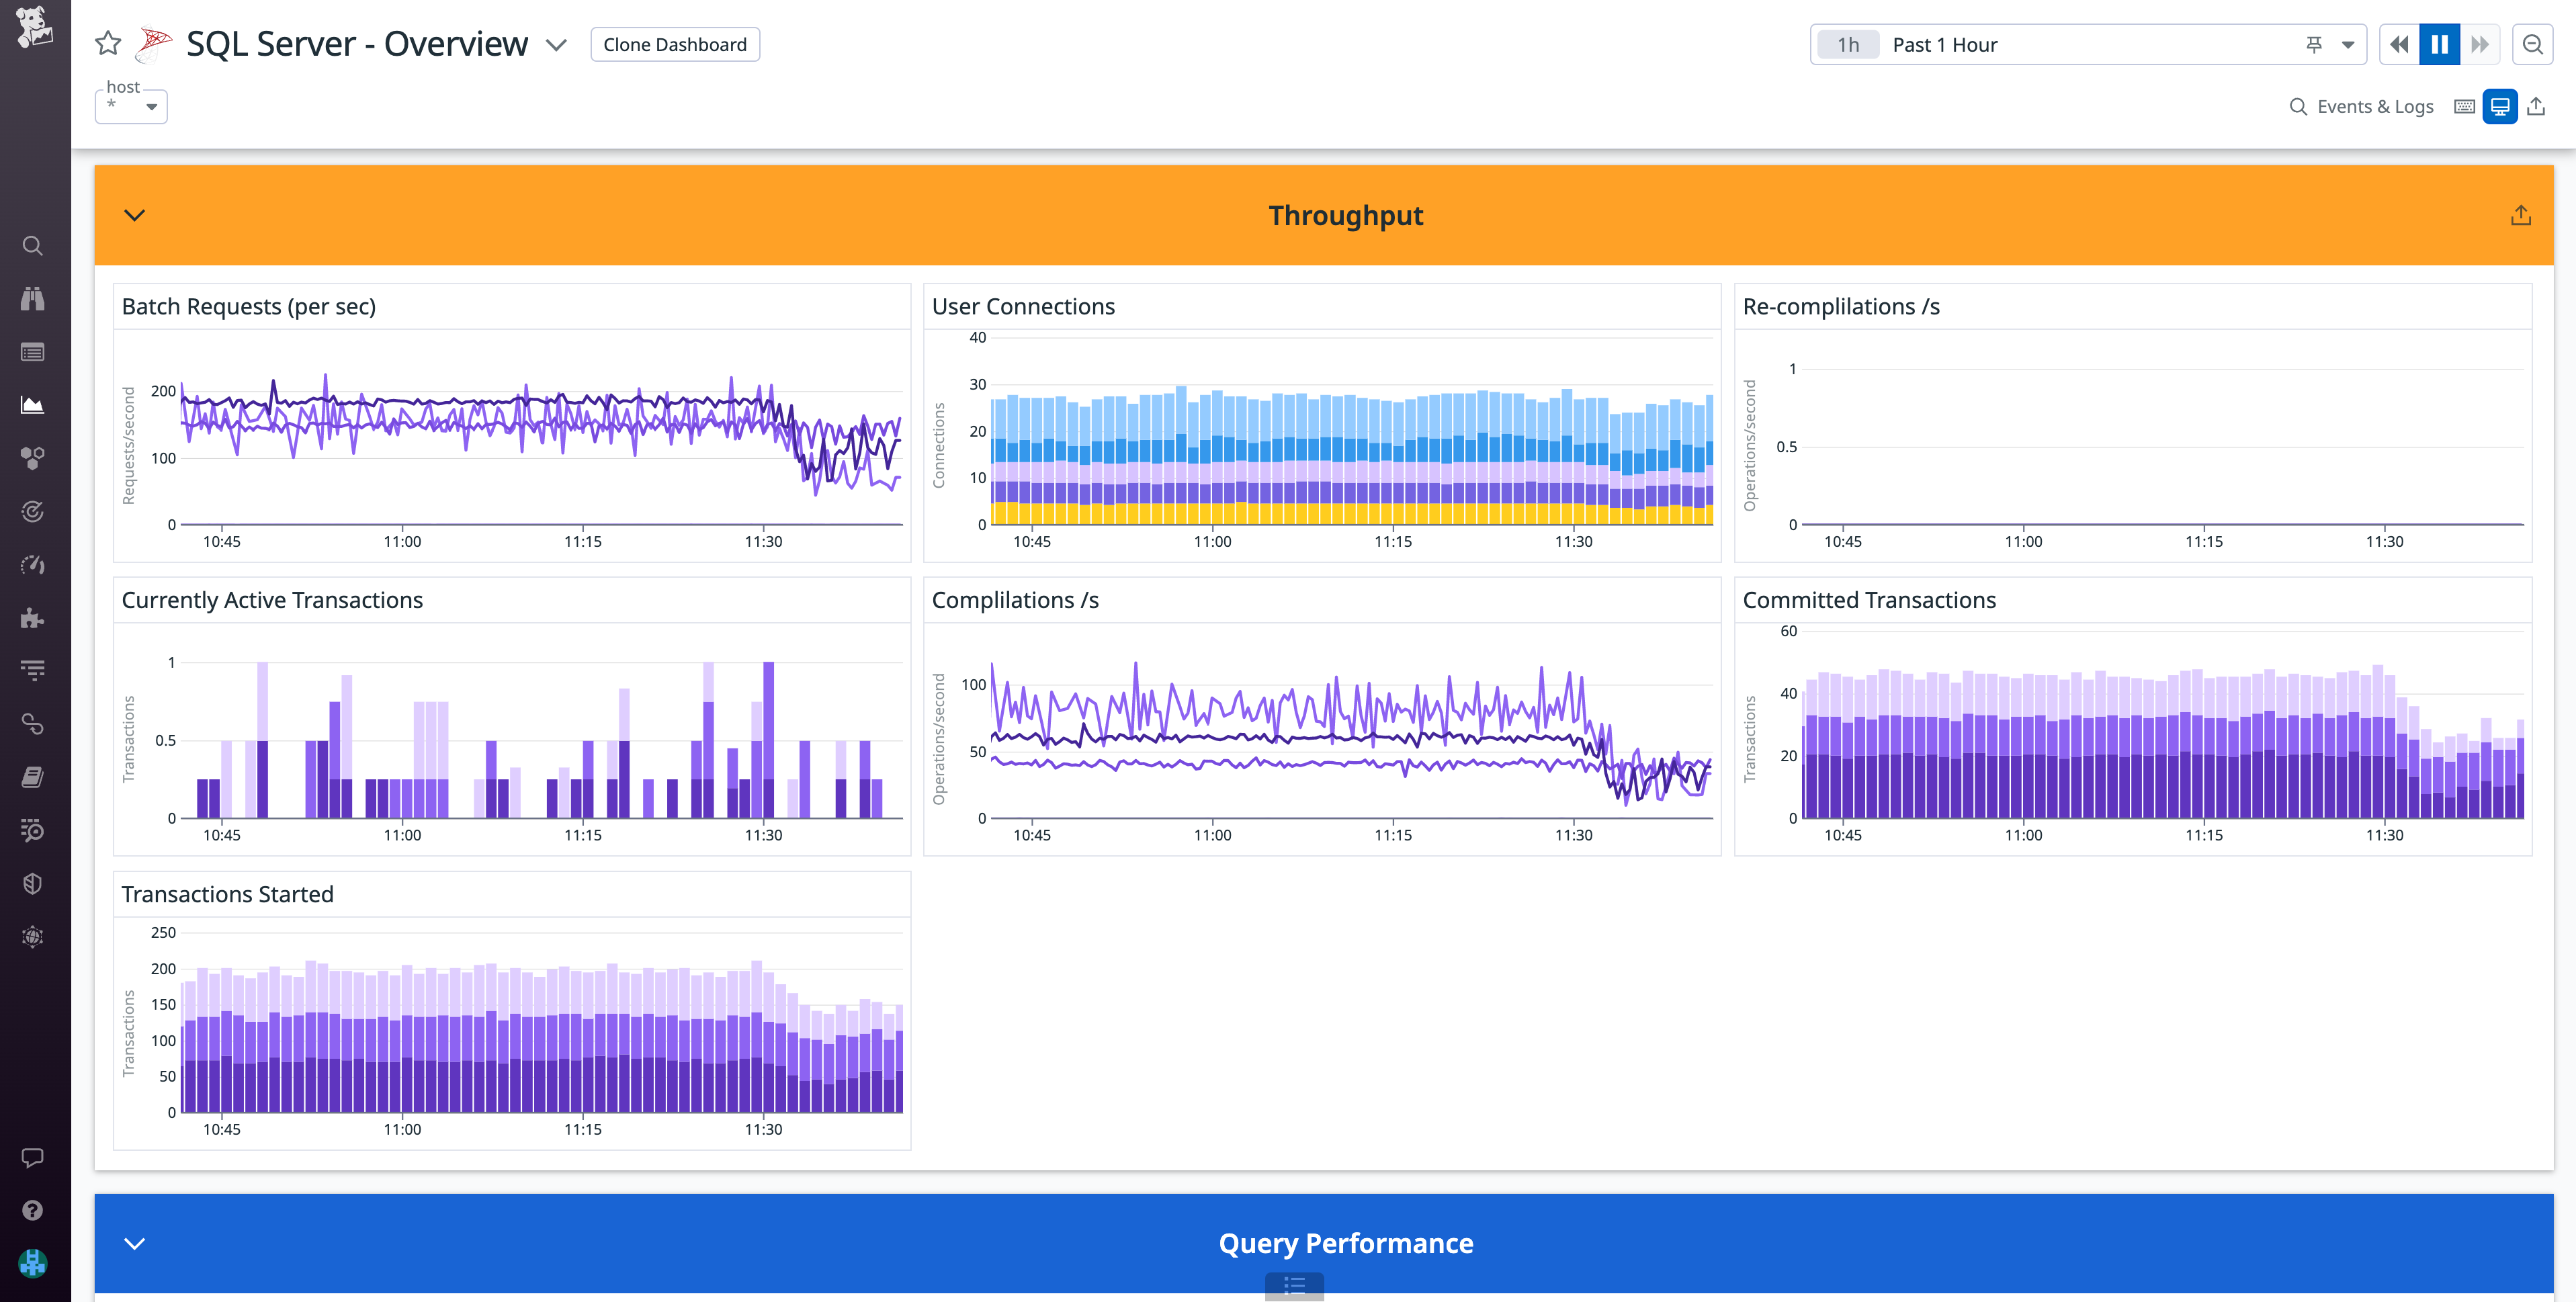The height and width of the screenshot is (1302, 2576).
Task: Open search from the left sidebar
Action: point(33,246)
